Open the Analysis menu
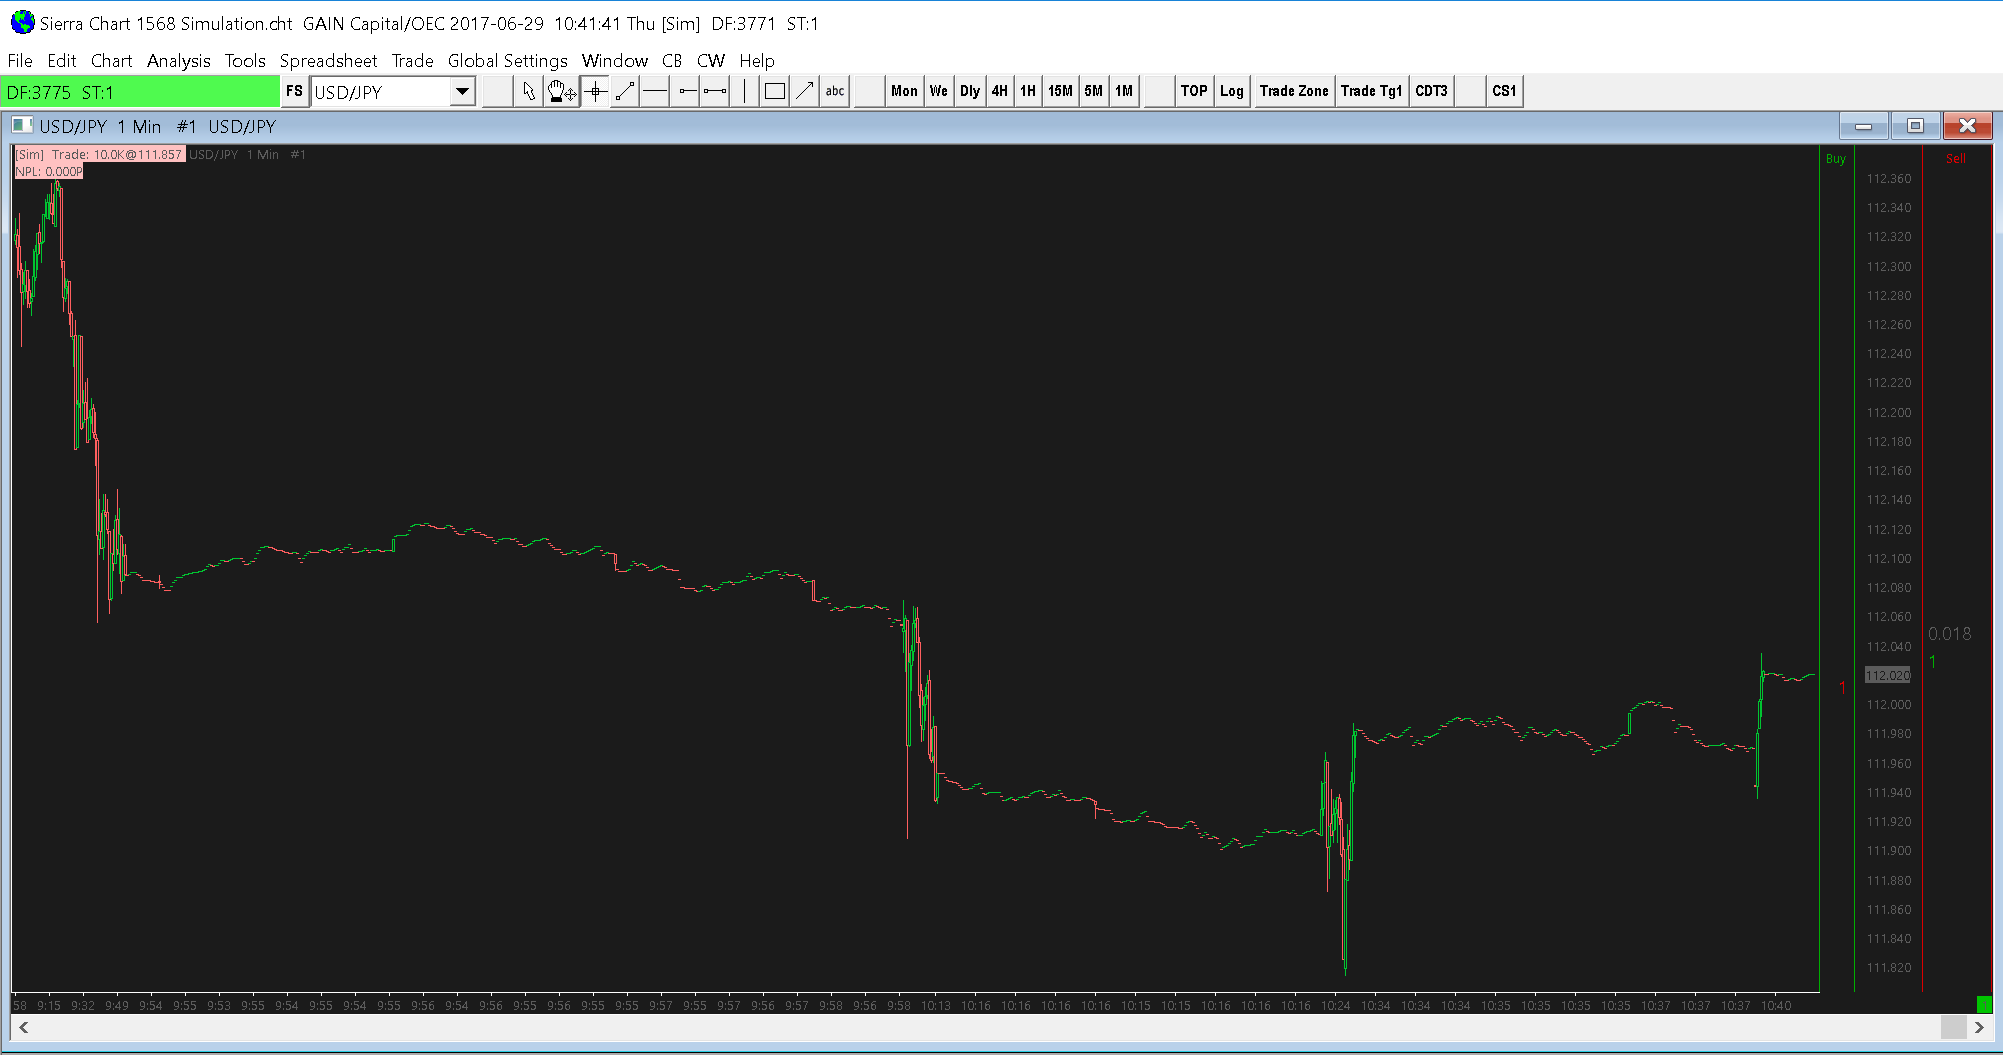 (179, 61)
